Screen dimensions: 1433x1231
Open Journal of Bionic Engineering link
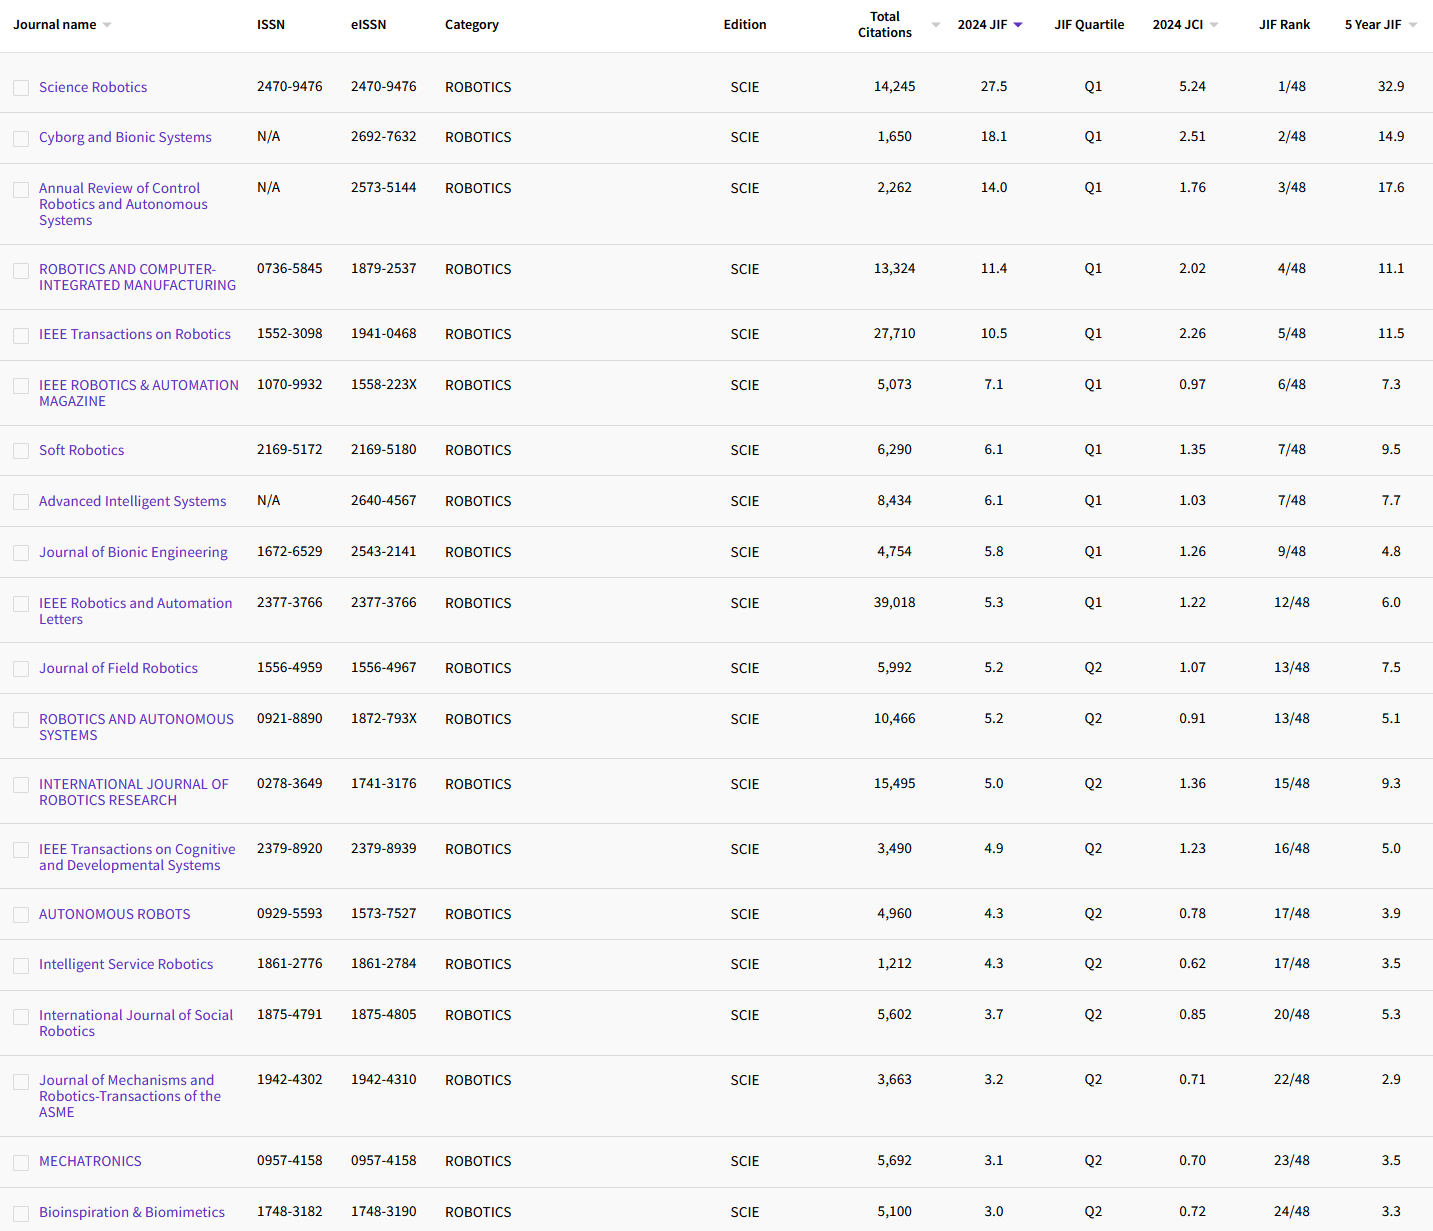click(133, 552)
